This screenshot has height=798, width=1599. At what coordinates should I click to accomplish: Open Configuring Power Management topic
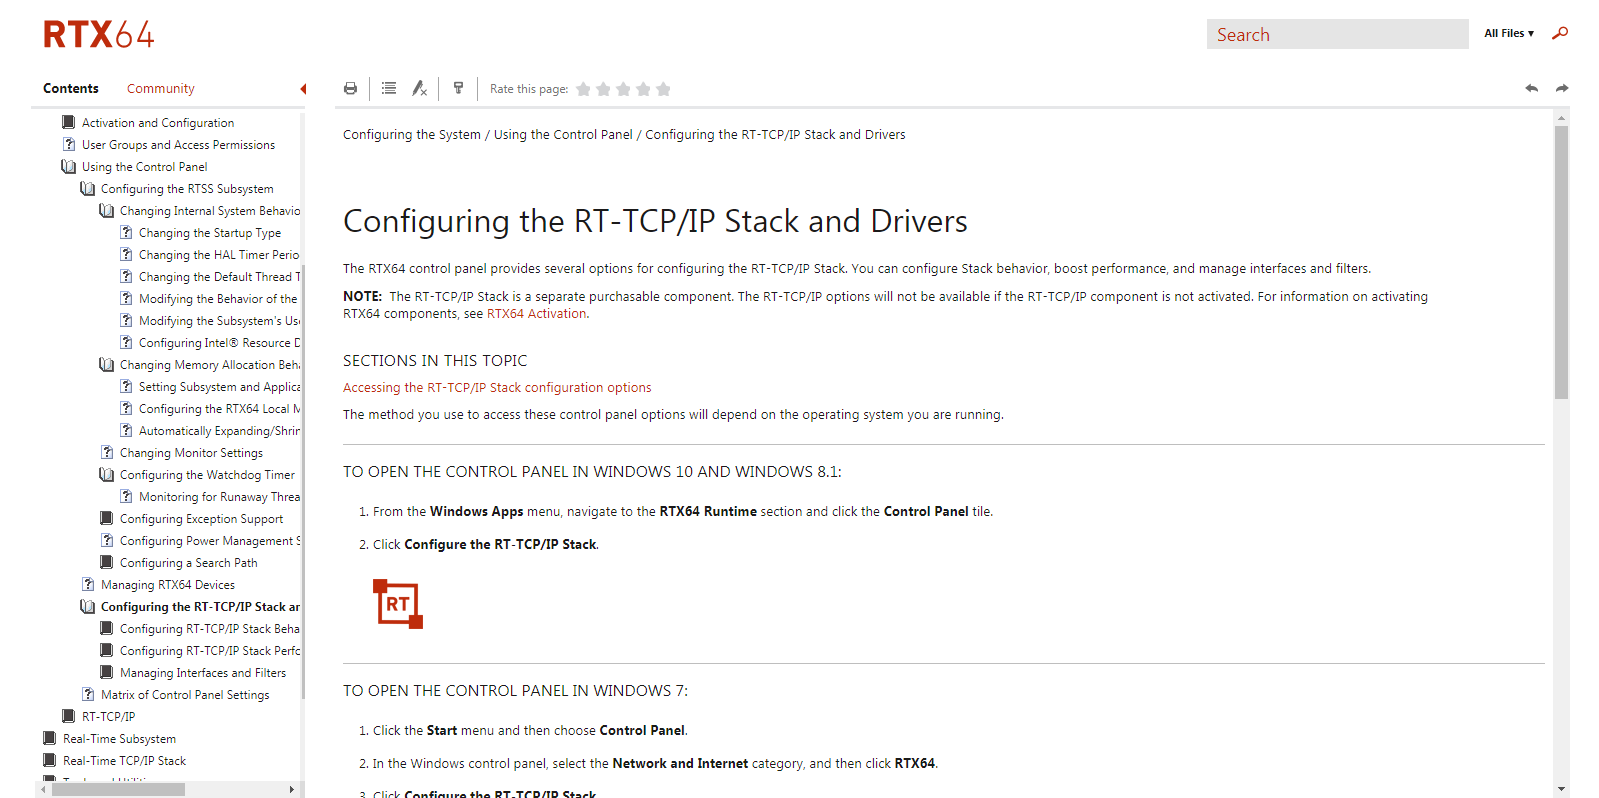pyautogui.click(x=210, y=540)
